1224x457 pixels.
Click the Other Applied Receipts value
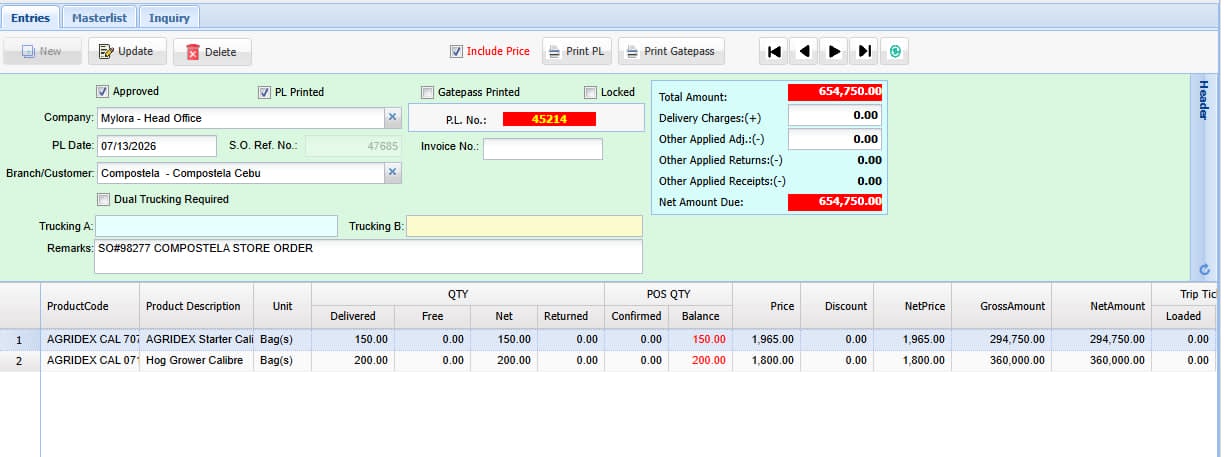869,181
